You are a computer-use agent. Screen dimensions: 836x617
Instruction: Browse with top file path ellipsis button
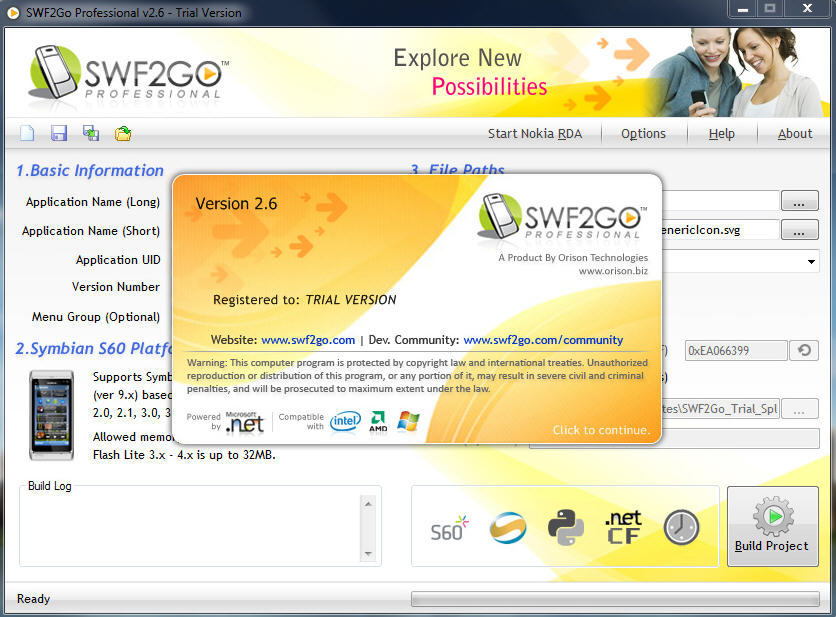(x=799, y=201)
